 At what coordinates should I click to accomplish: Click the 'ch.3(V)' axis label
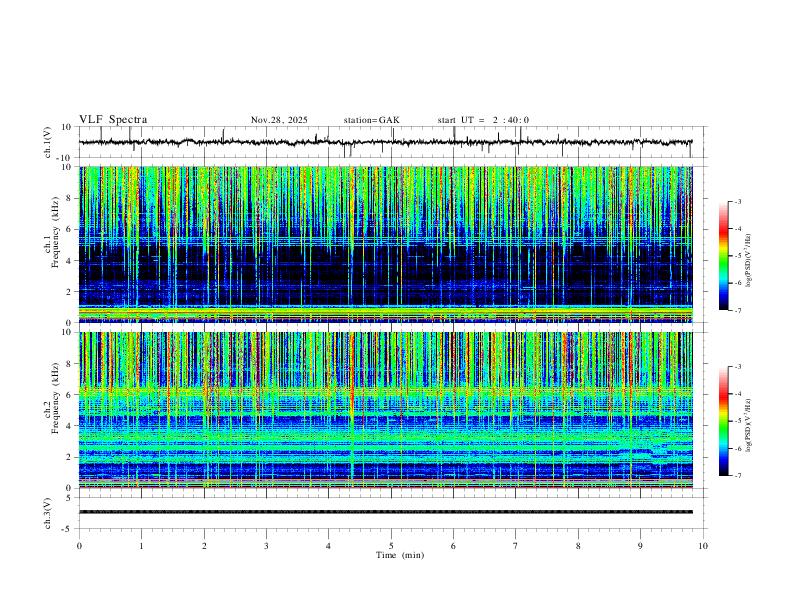click(x=48, y=513)
